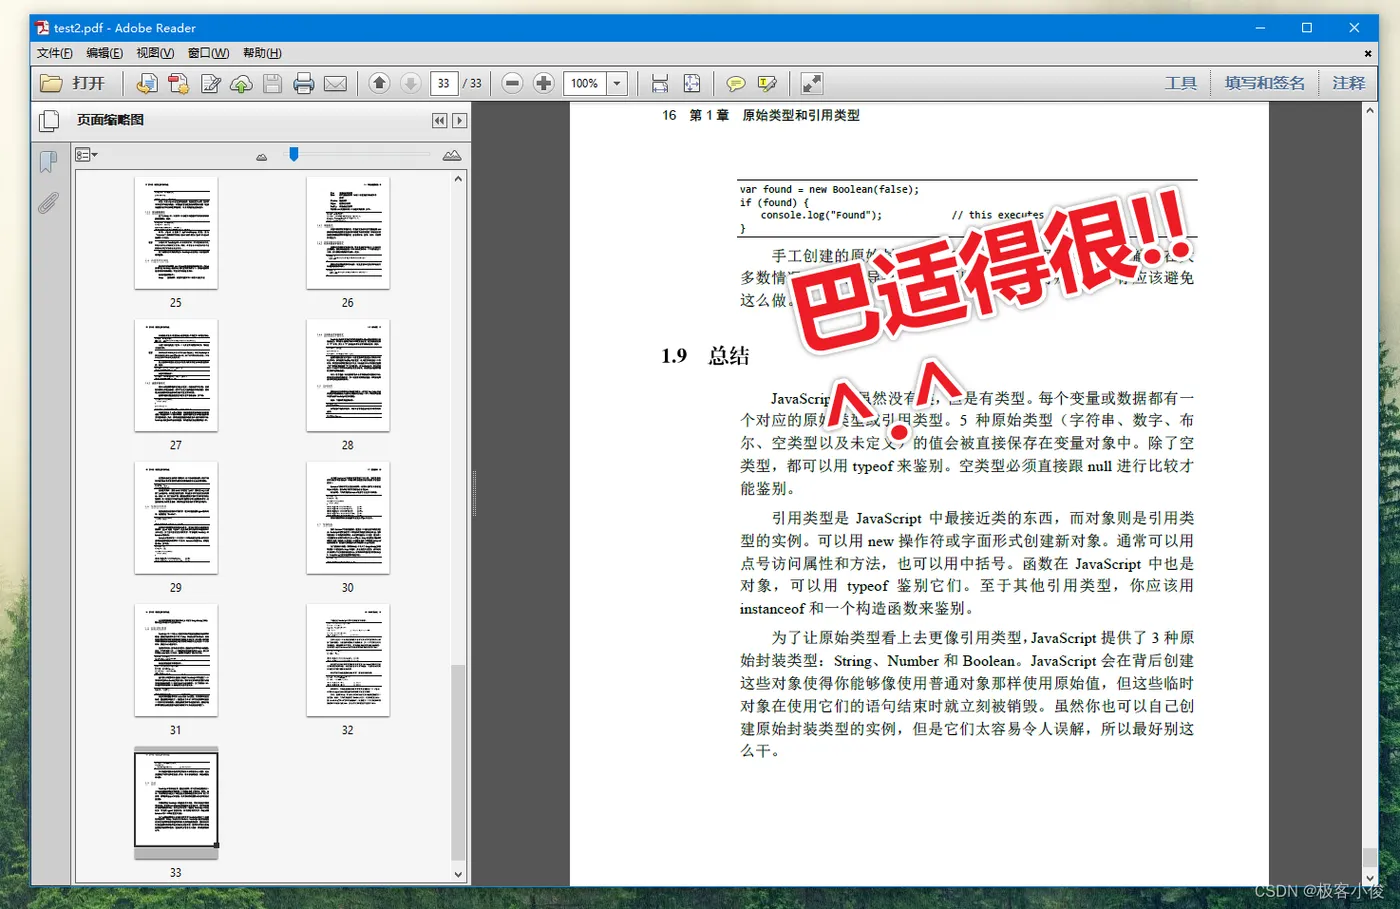1400x909 pixels.
Task: Click the save to cloud icon
Action: tap(241, 84)
